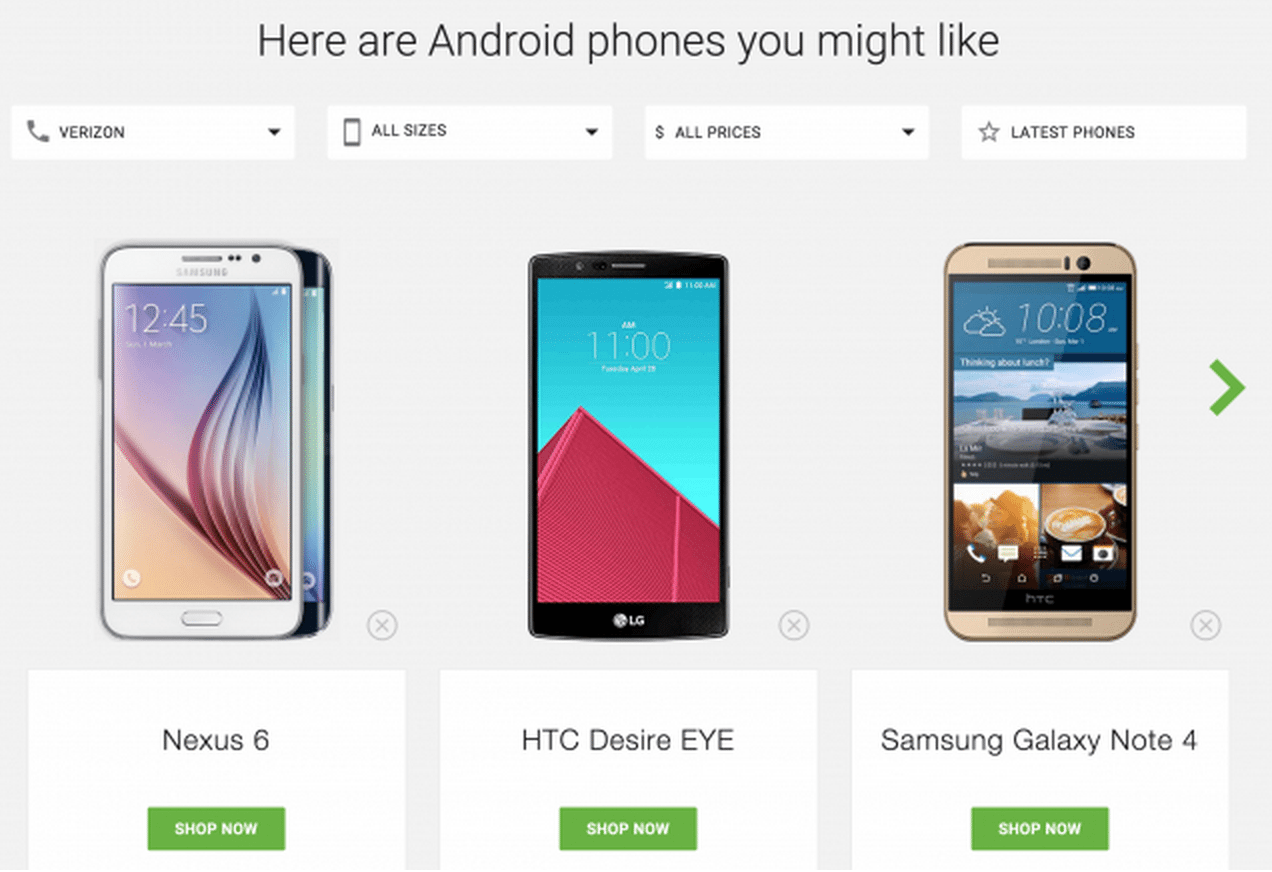Click the smartphone icon beside All Sizes
Screen dimensions: 1272x872
coord(352,131)
